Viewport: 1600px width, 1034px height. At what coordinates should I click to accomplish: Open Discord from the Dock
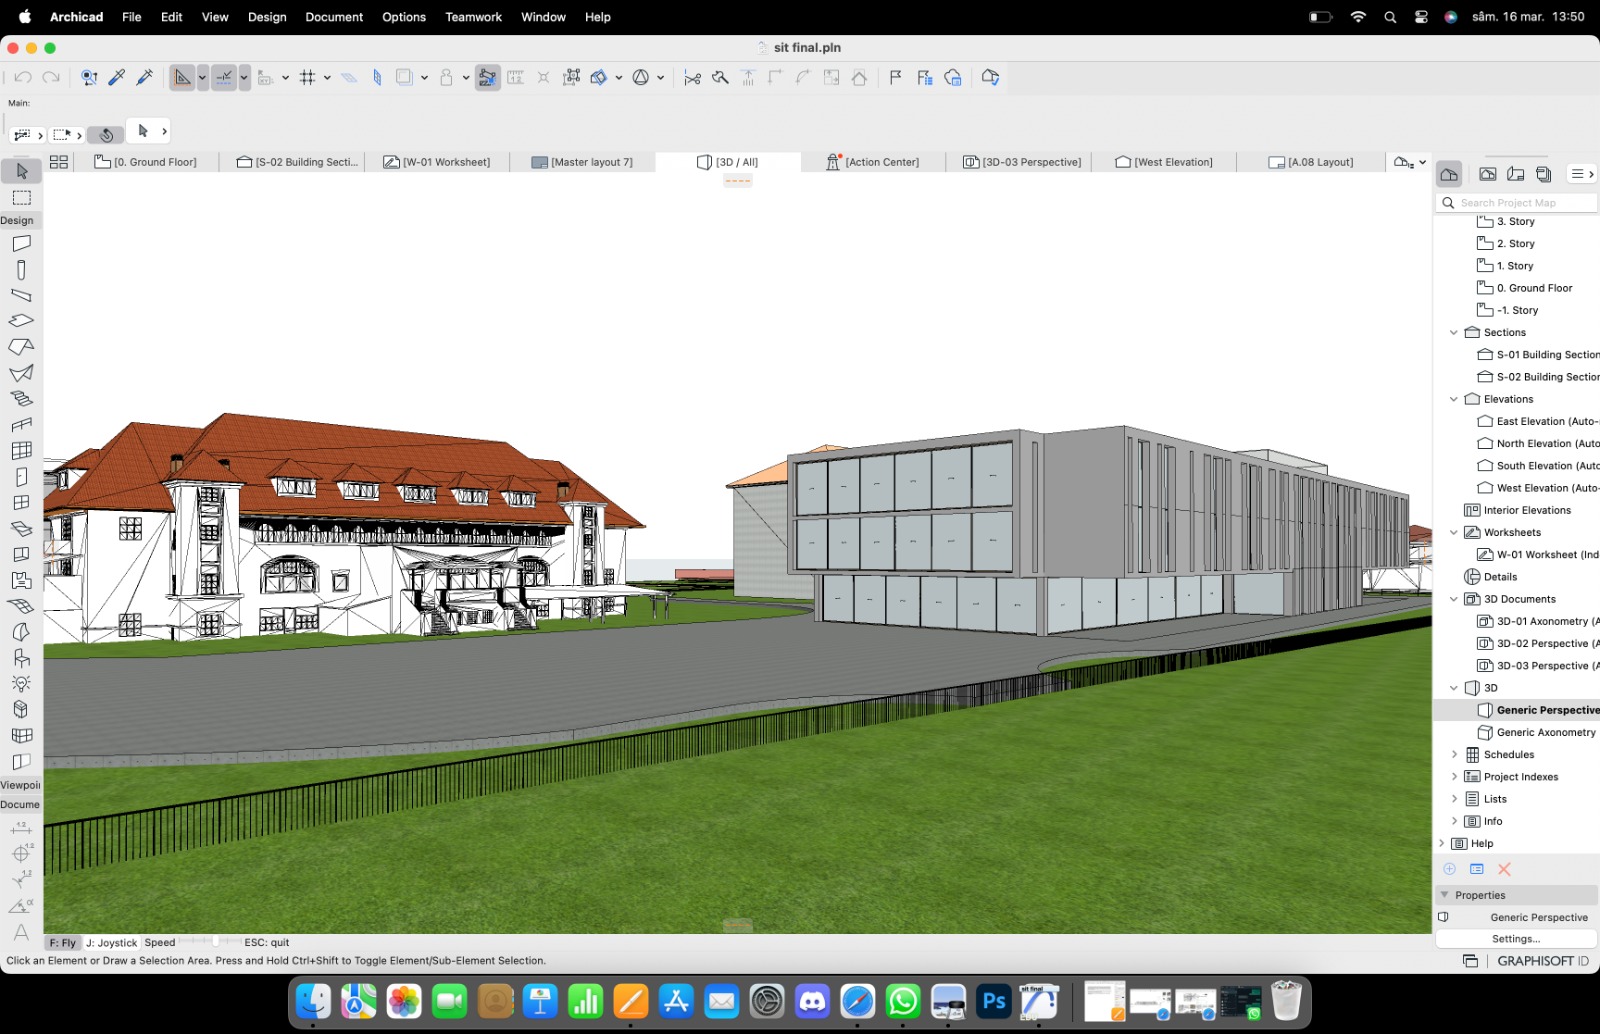(813, 1001)
